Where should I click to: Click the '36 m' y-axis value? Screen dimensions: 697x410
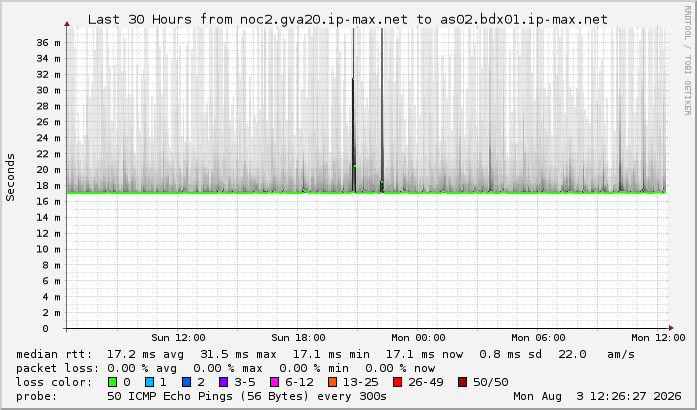coord(48,43)
